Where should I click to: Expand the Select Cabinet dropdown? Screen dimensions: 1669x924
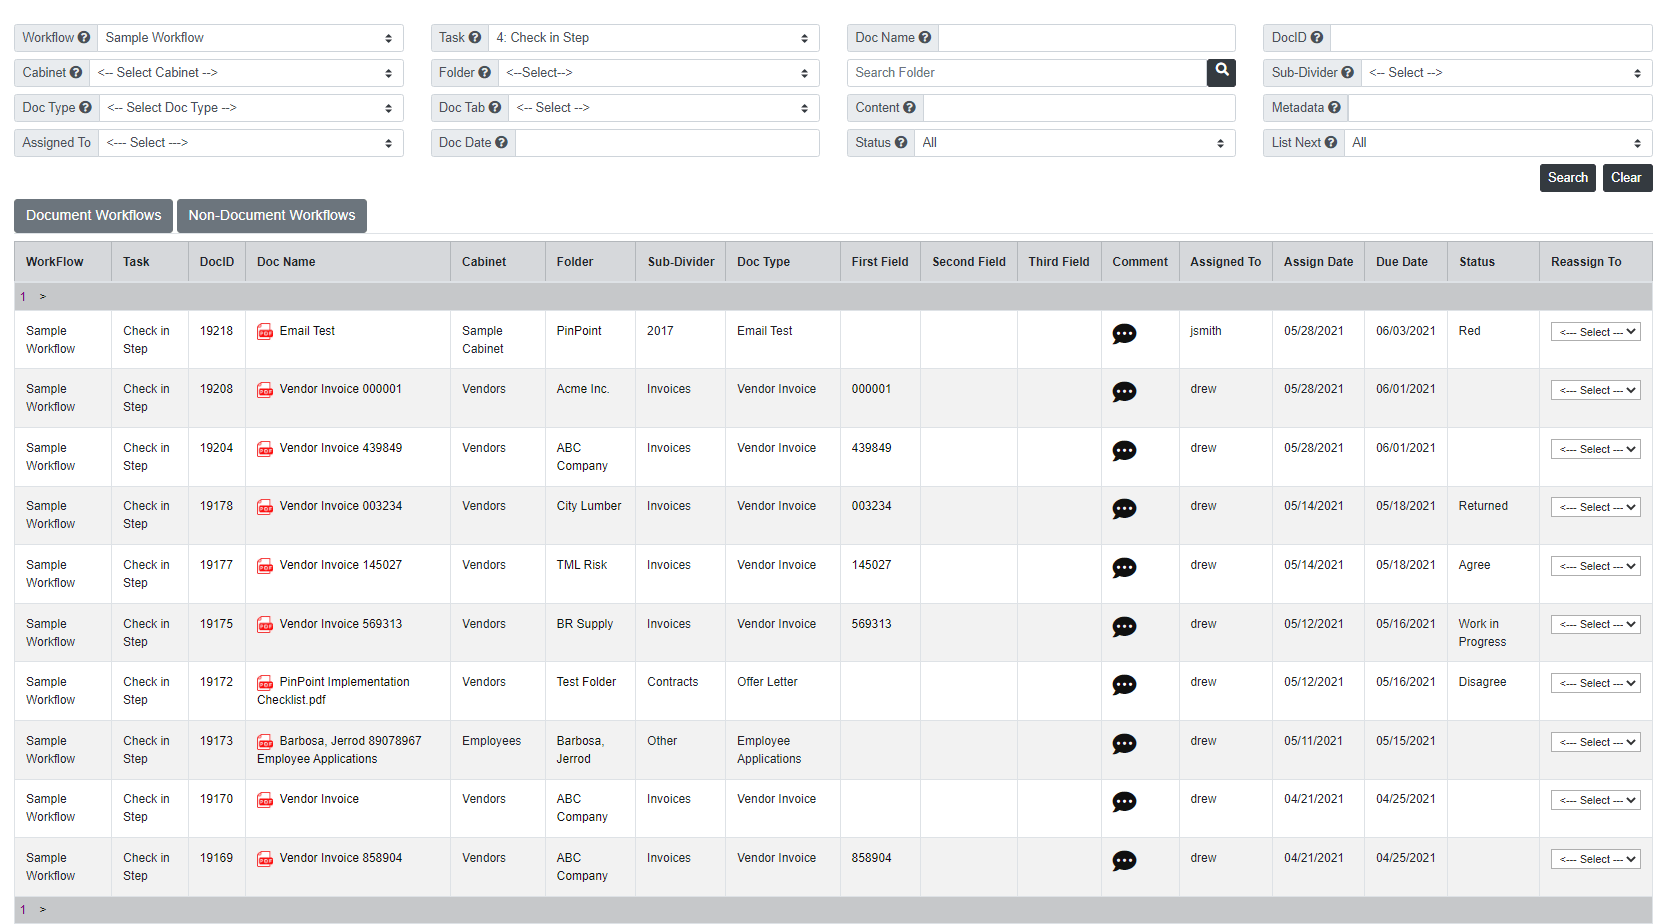coord(246,73)
